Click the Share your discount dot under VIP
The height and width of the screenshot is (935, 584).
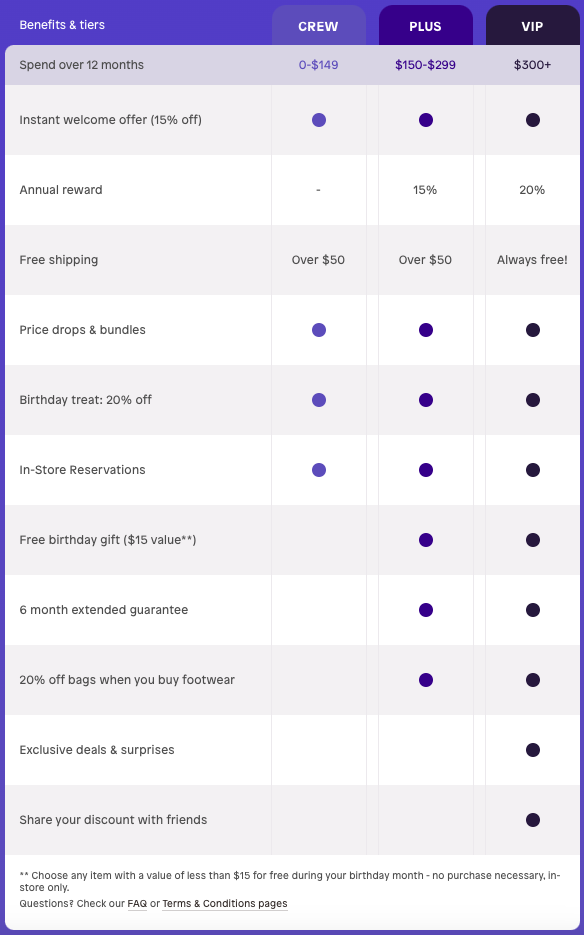(532, 819)
